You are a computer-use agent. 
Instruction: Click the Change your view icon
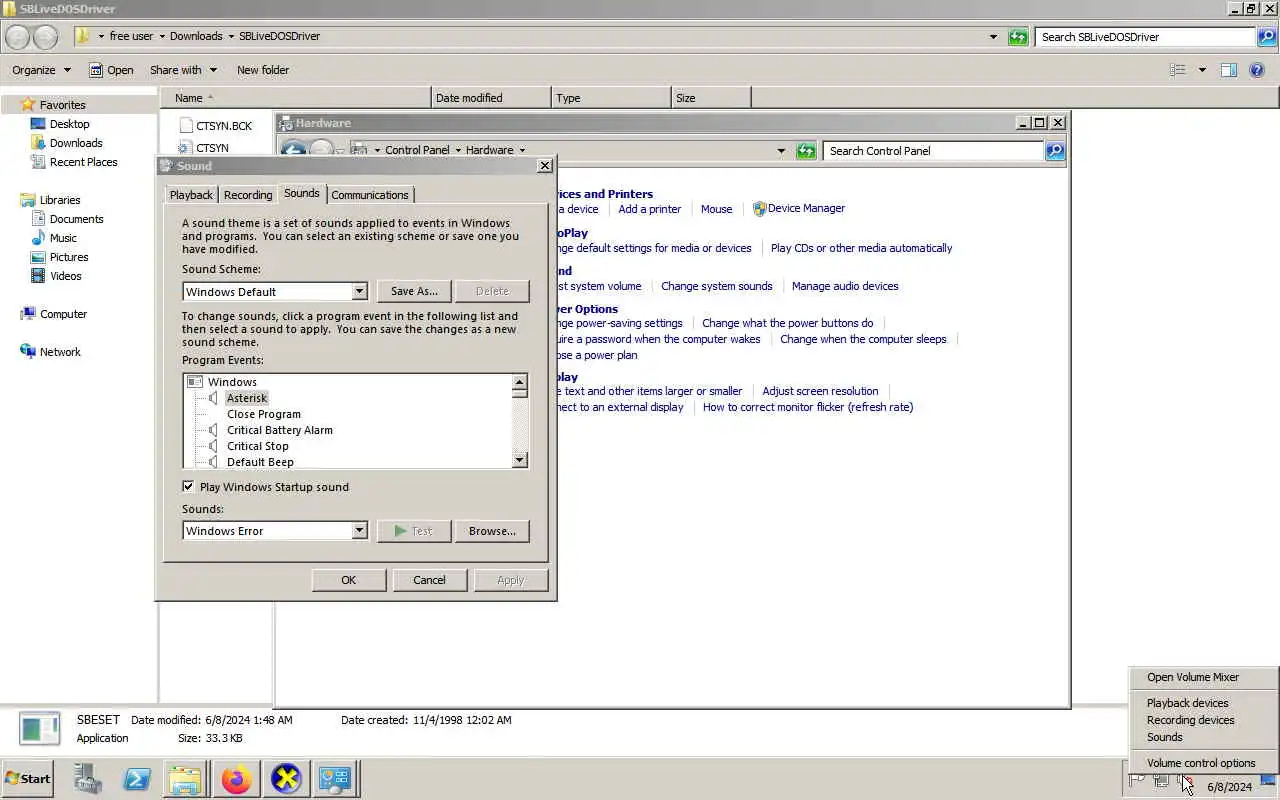(x=1178, y=70)
